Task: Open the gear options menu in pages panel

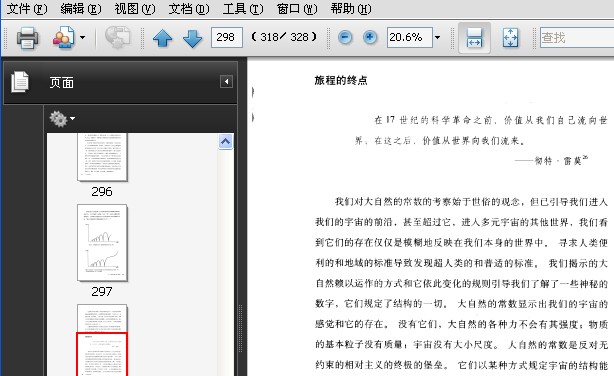Action: 62,119
